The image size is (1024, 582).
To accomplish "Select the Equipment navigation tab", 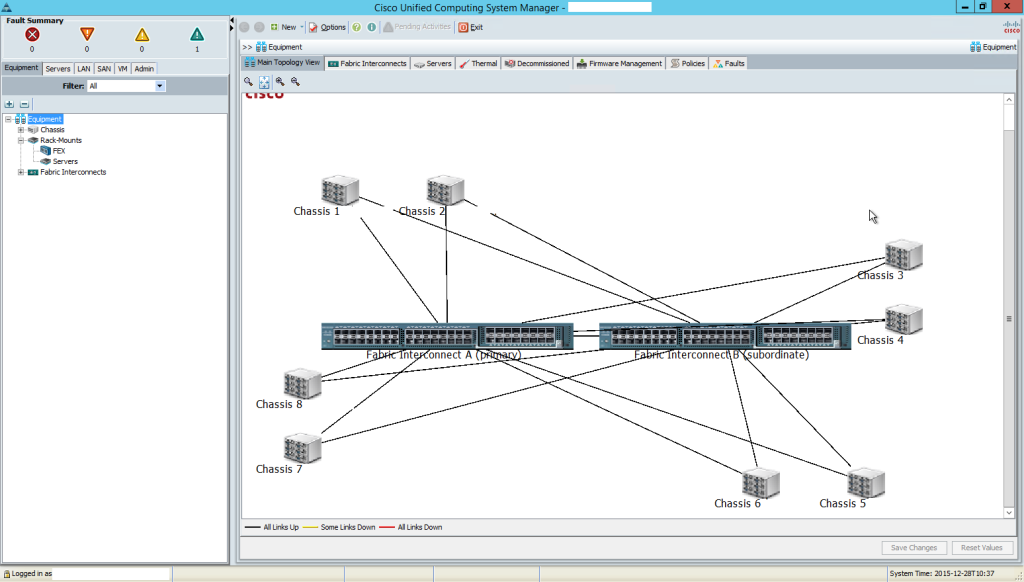I will tap(22, 68).
